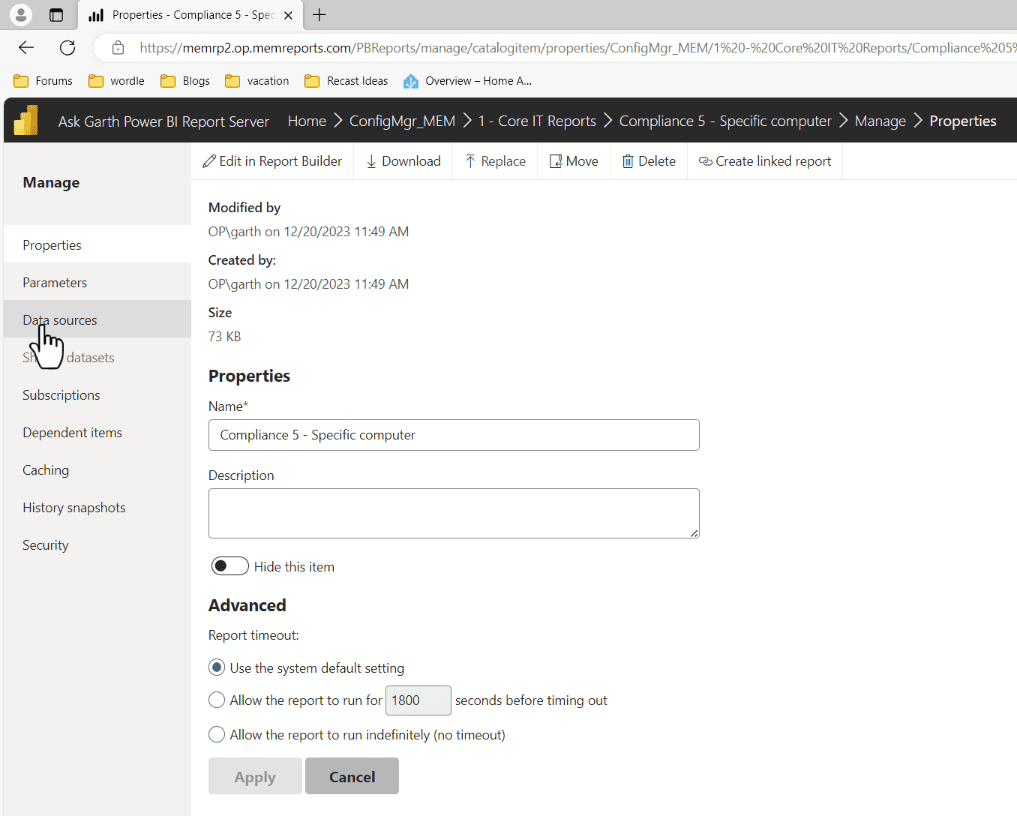Go back to previous page

(26, 47)
